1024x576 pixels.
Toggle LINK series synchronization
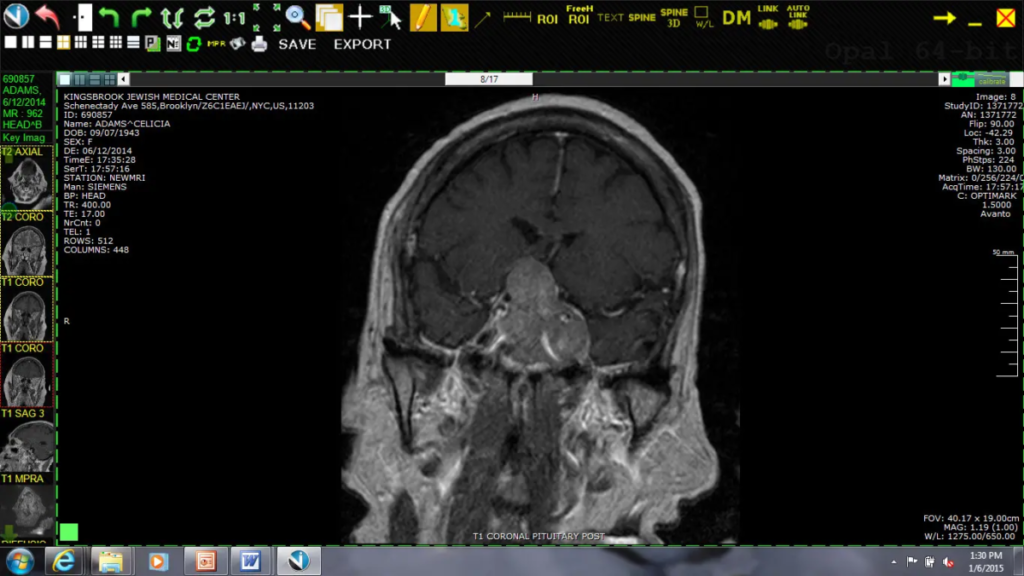(767, 18)
